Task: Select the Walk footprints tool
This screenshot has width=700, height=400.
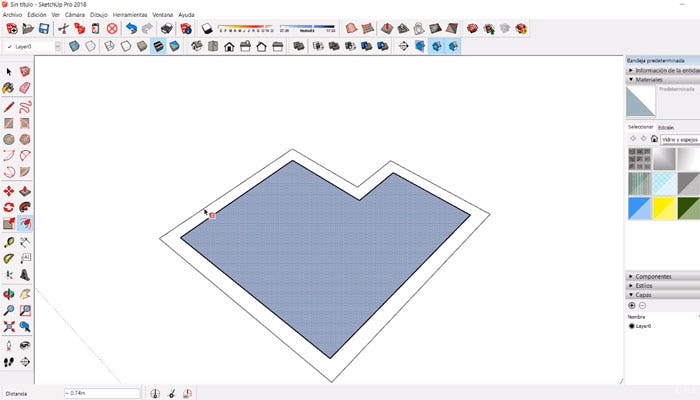Action: click(x=9, y=362)
